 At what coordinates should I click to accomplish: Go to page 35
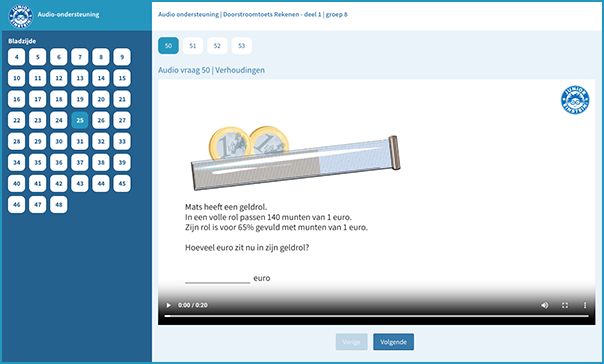(38, 163)
